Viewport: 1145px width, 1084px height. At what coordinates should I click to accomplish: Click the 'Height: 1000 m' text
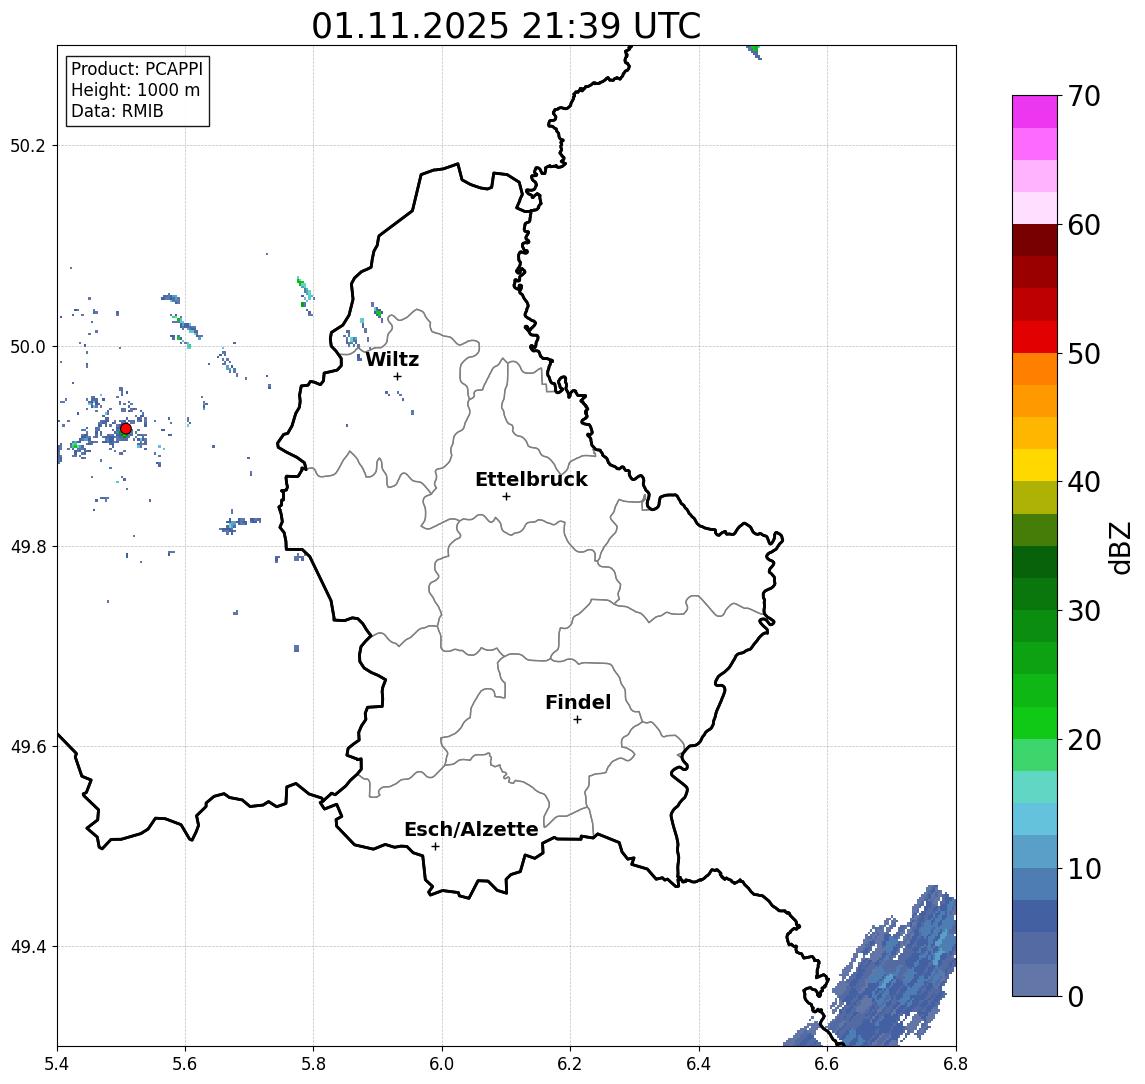pyautogui.click(x=135, y=90)
